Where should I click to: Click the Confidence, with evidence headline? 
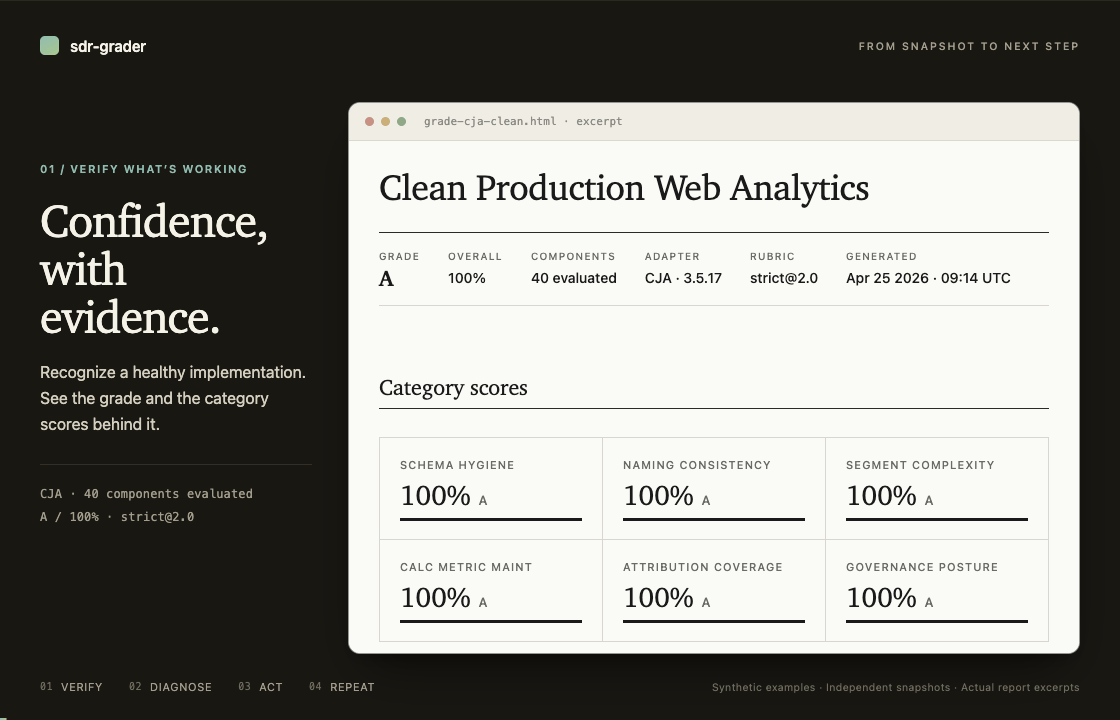click(154, 269)
